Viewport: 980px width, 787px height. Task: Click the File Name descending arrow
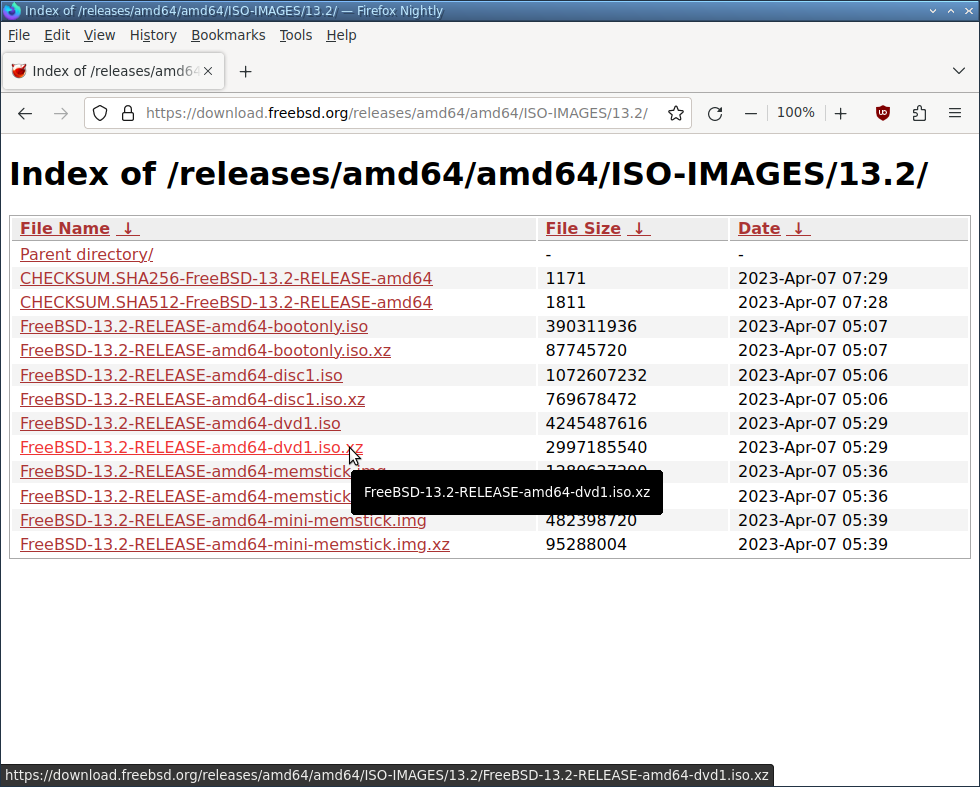pyautogui.click(x=128, y=229)
